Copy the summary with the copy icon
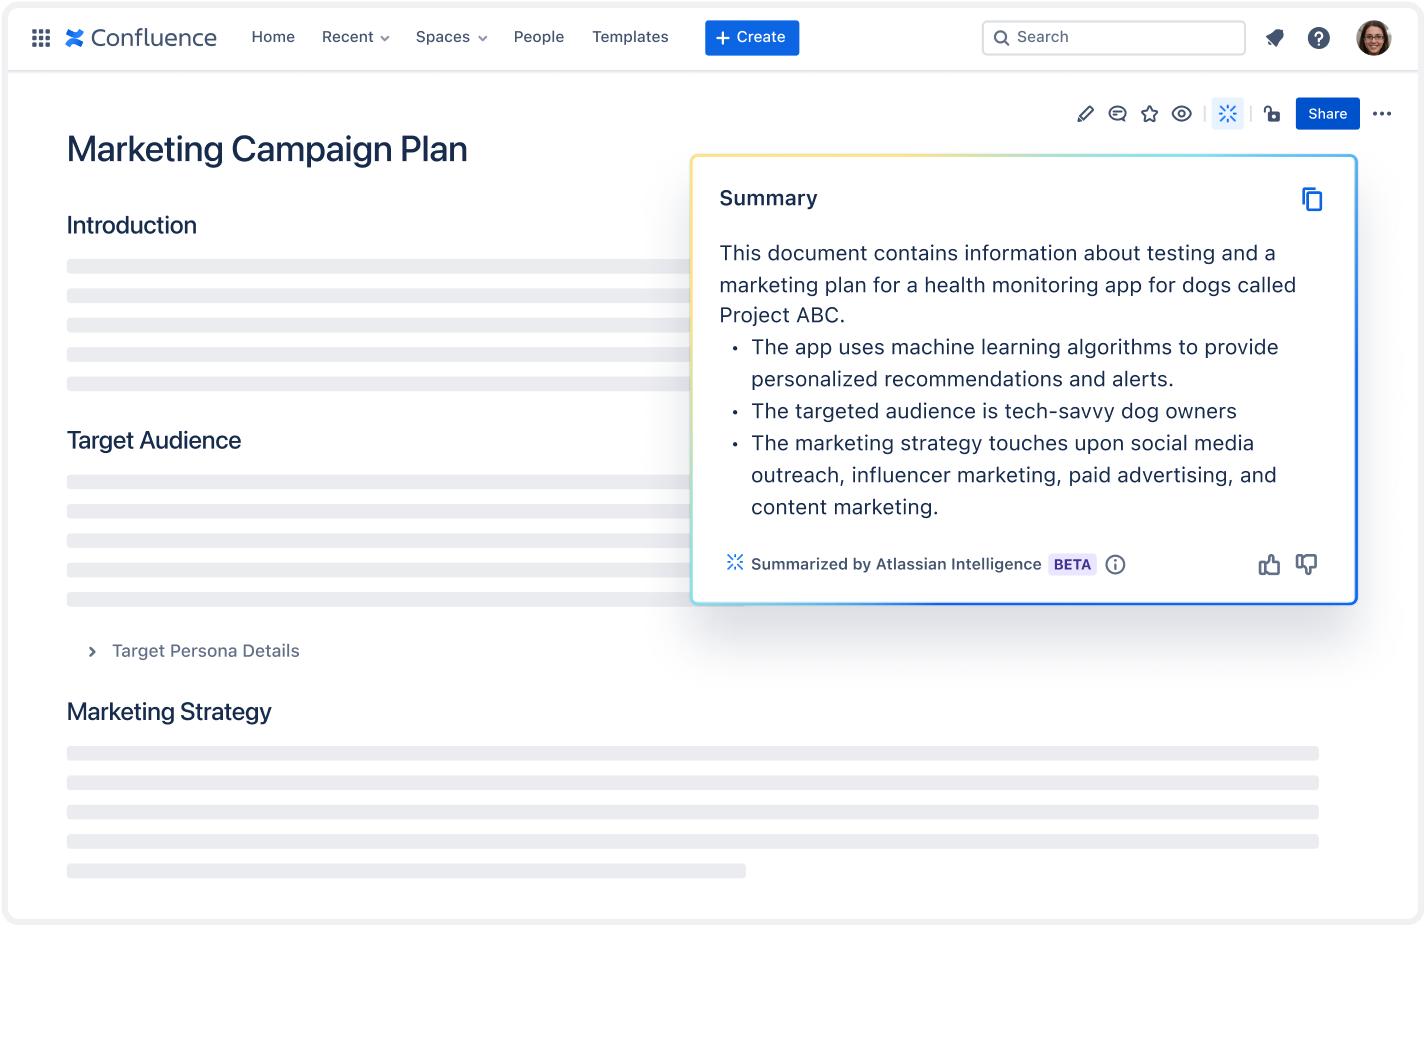The height and width of the screenshot is (1049, 1424). pyautogui.click(x=1311, y=199)
